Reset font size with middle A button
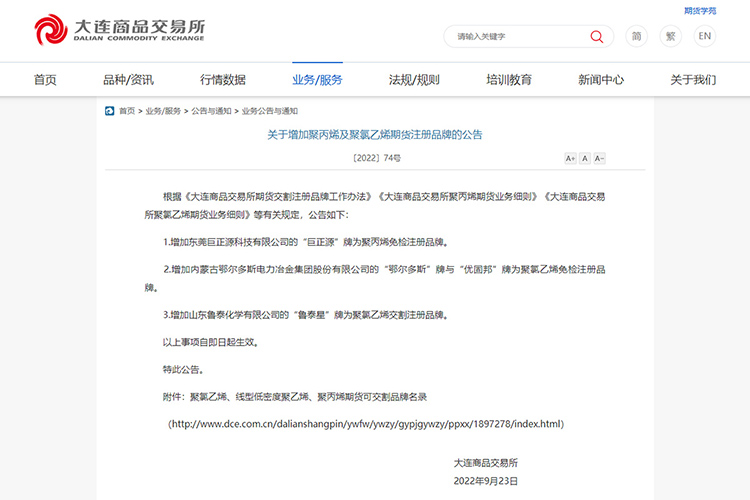Viewport: 750px width, 500px height. tap(585, 158)
